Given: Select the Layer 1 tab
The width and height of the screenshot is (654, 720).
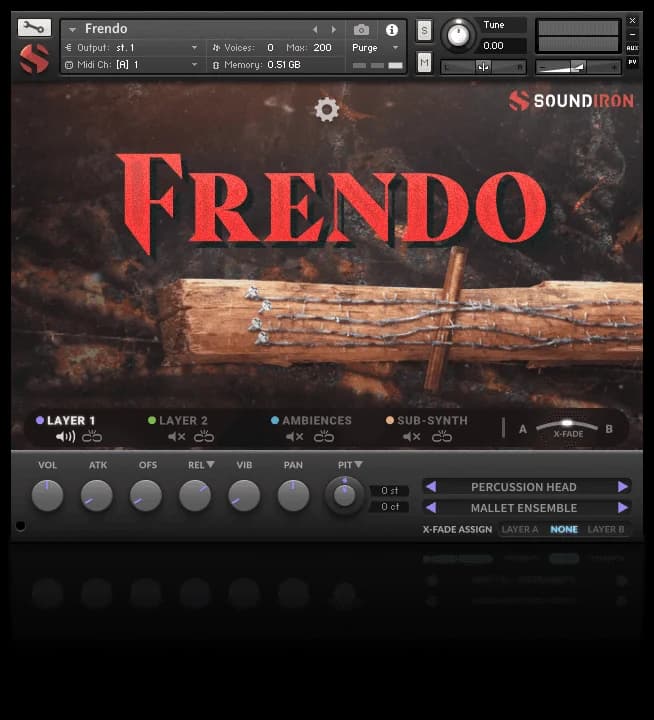Looking at the screenshot, I should click(x=66, y=421).
